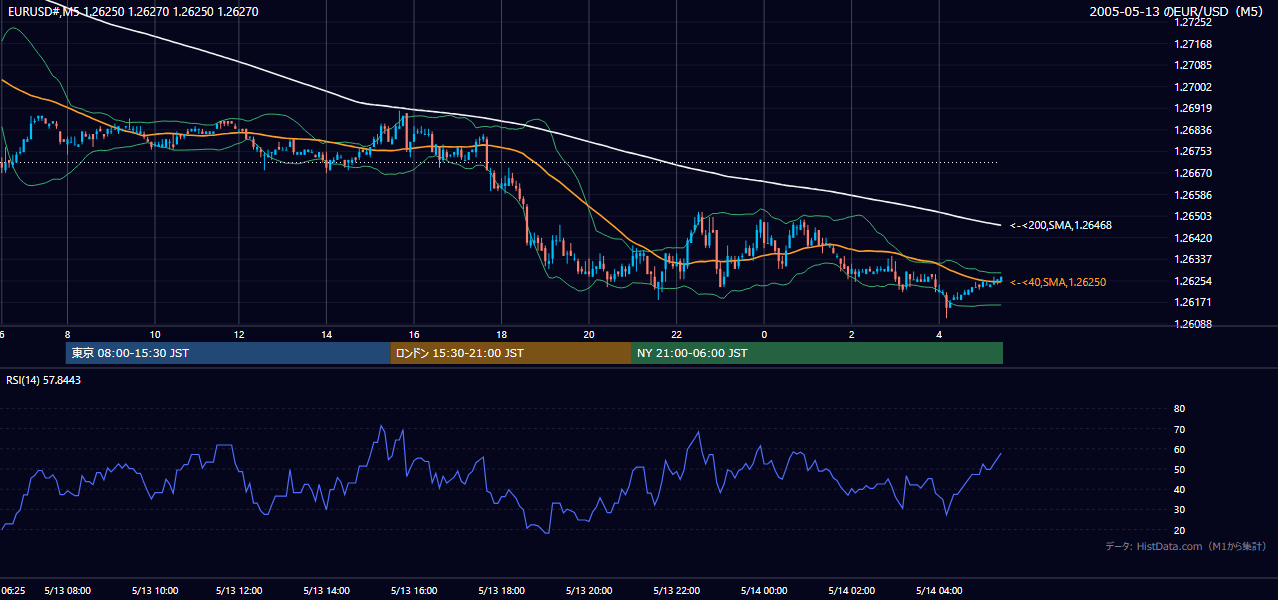Image resolution: width=1278 pixels, height=600 pixels.
Task: Click hour label 12 below price chart
Action: (x=241, y=334)
